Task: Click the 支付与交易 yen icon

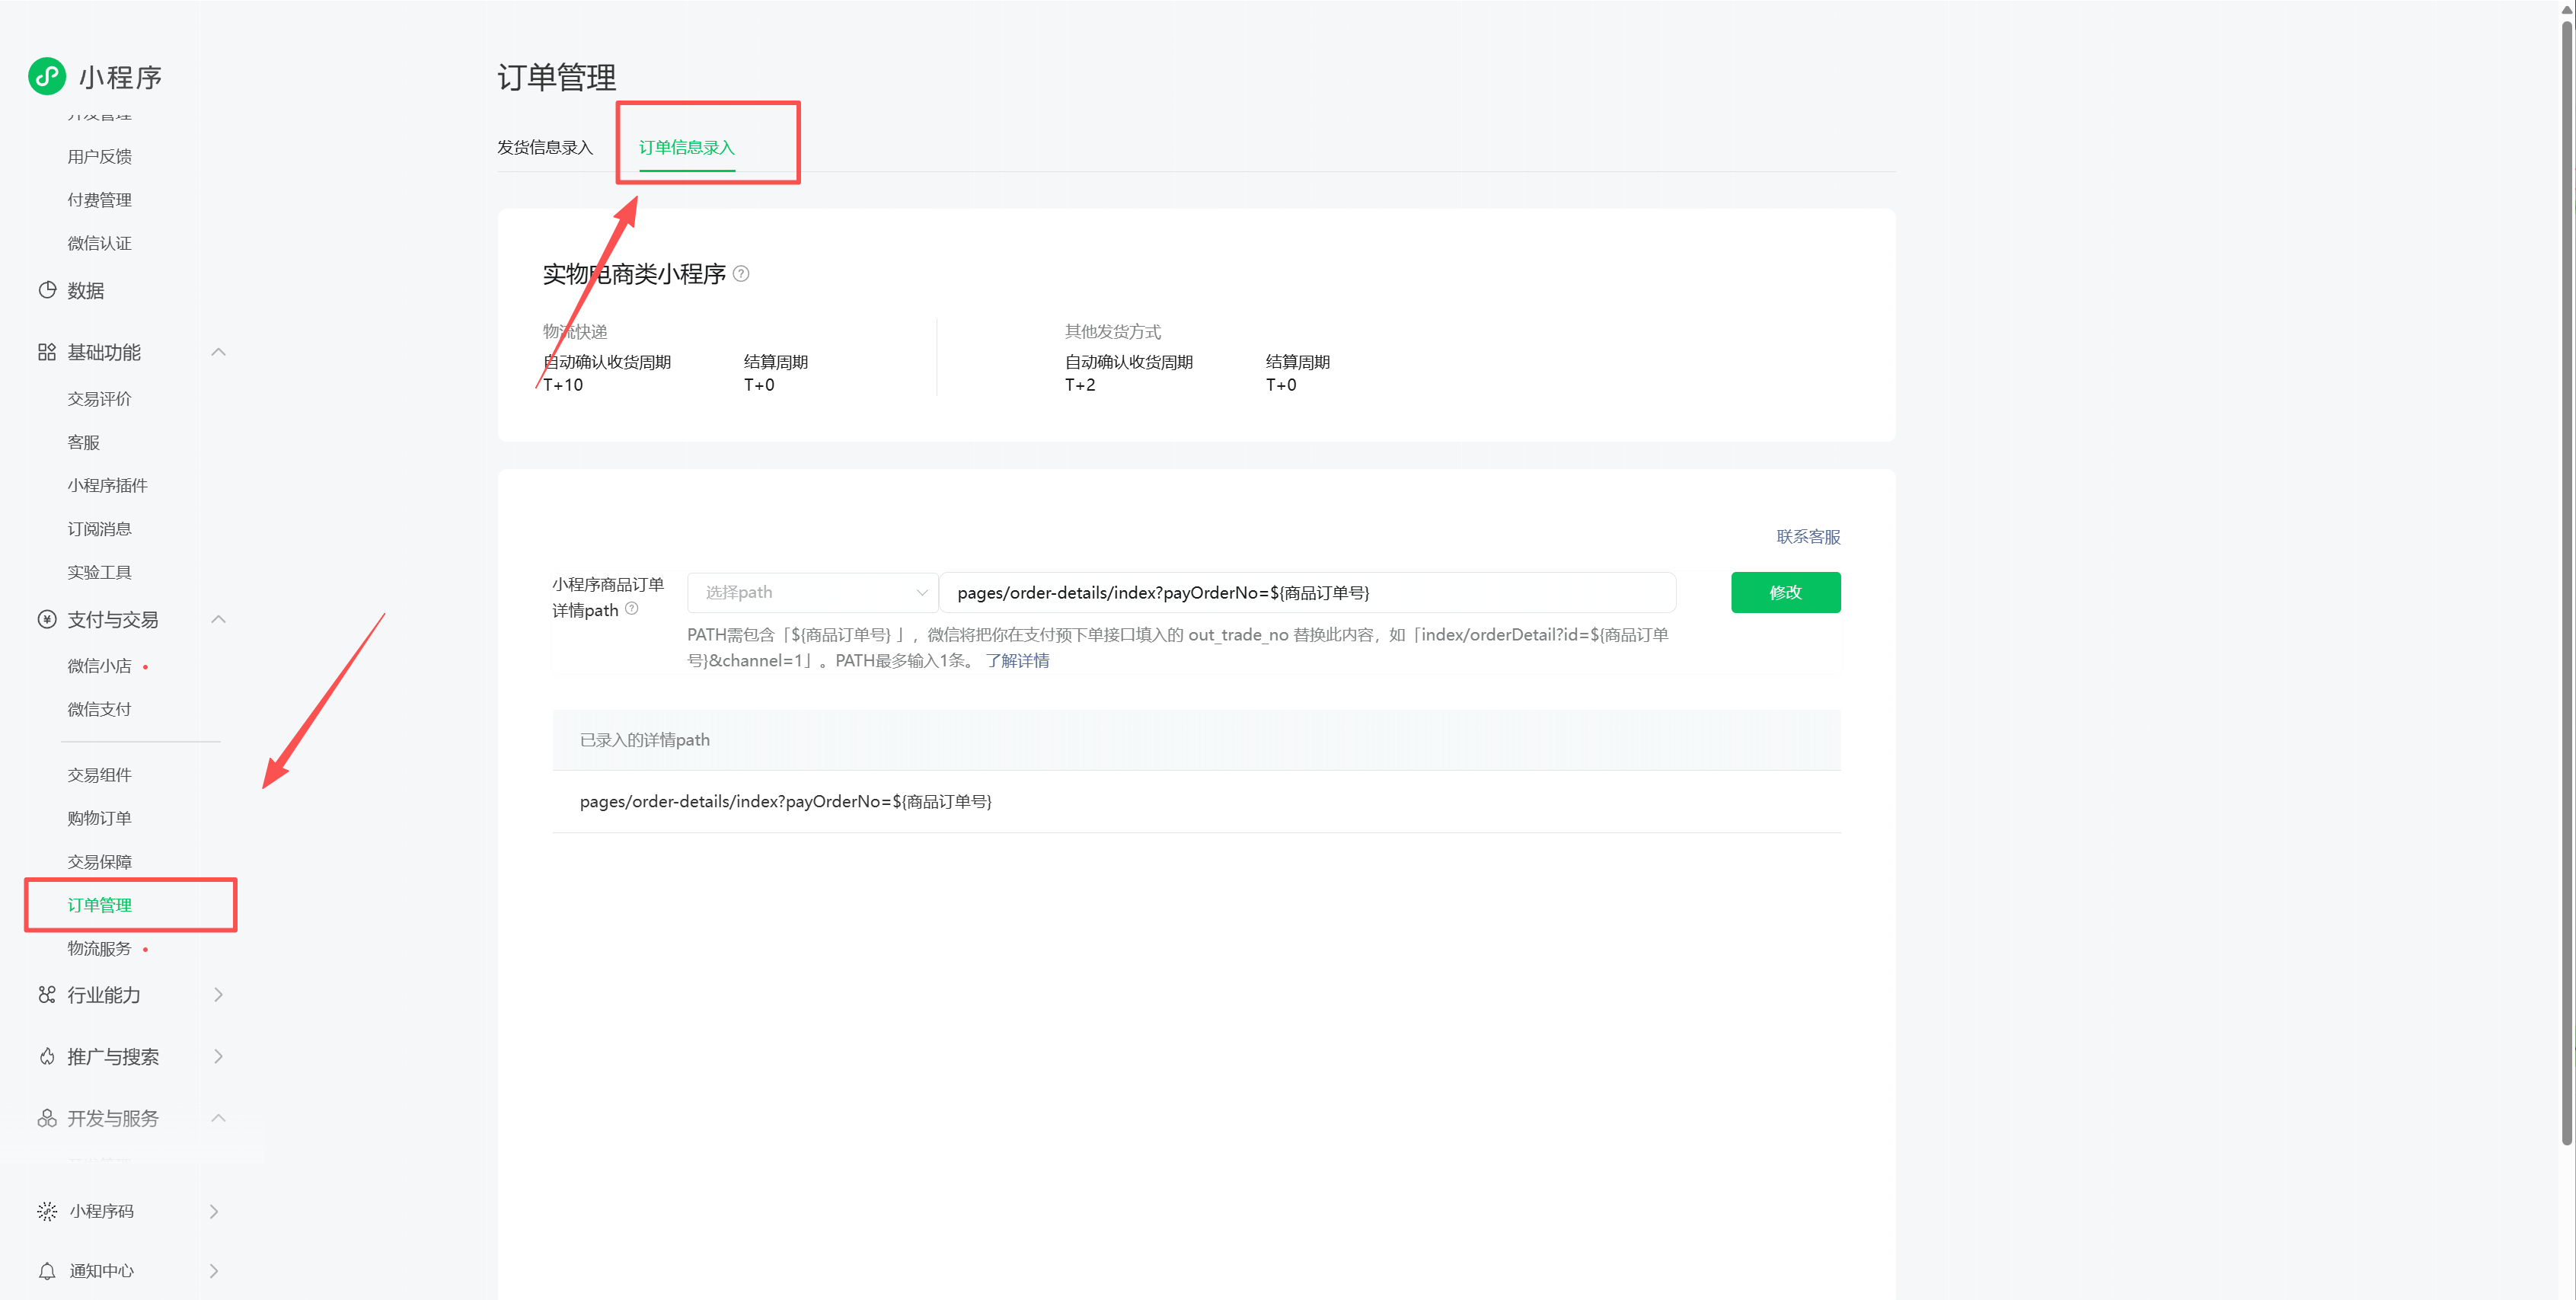Action: coord(47,619)
